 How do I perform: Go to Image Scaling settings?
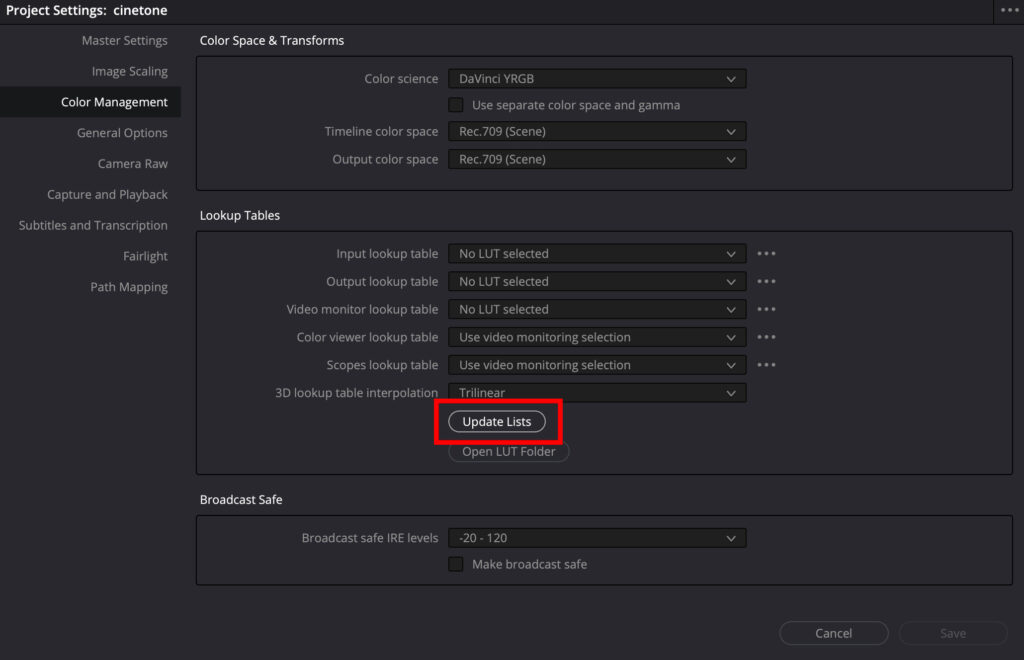(x=129, y=72)
